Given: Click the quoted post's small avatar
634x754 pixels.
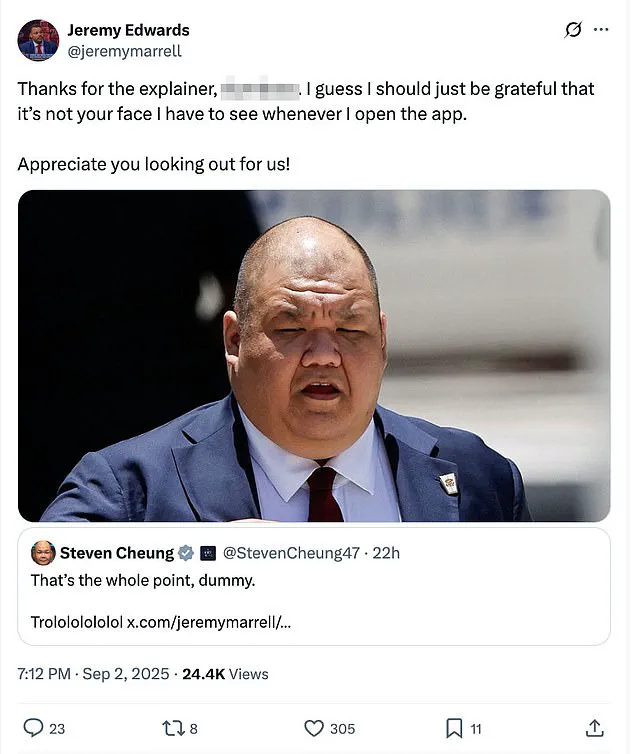Looking at the screenshot, I should (43, 553).
